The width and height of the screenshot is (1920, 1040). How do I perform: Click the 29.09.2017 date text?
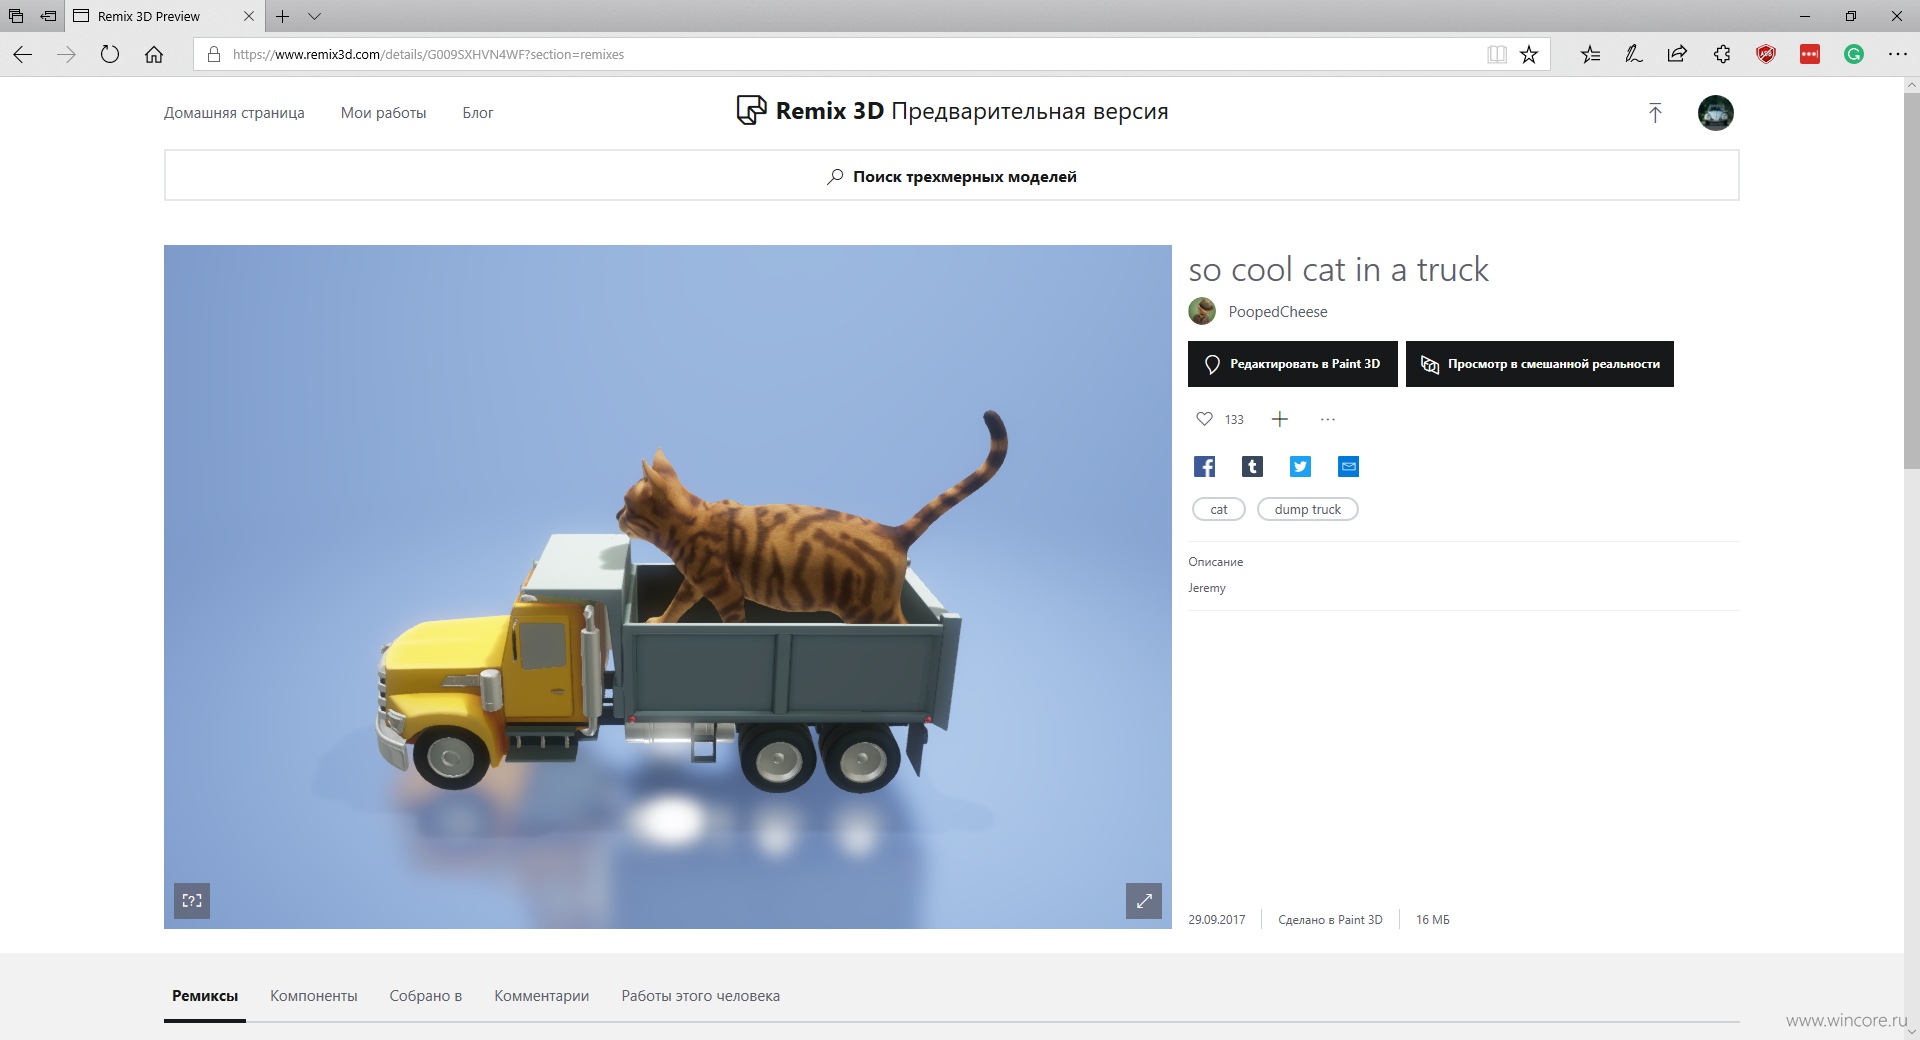click(1217, 920)
